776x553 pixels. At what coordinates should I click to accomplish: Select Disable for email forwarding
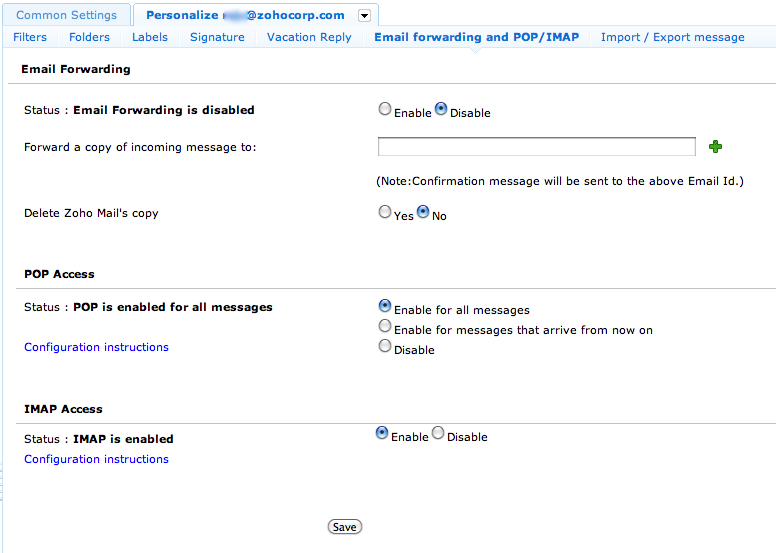[x=441, y=110]
